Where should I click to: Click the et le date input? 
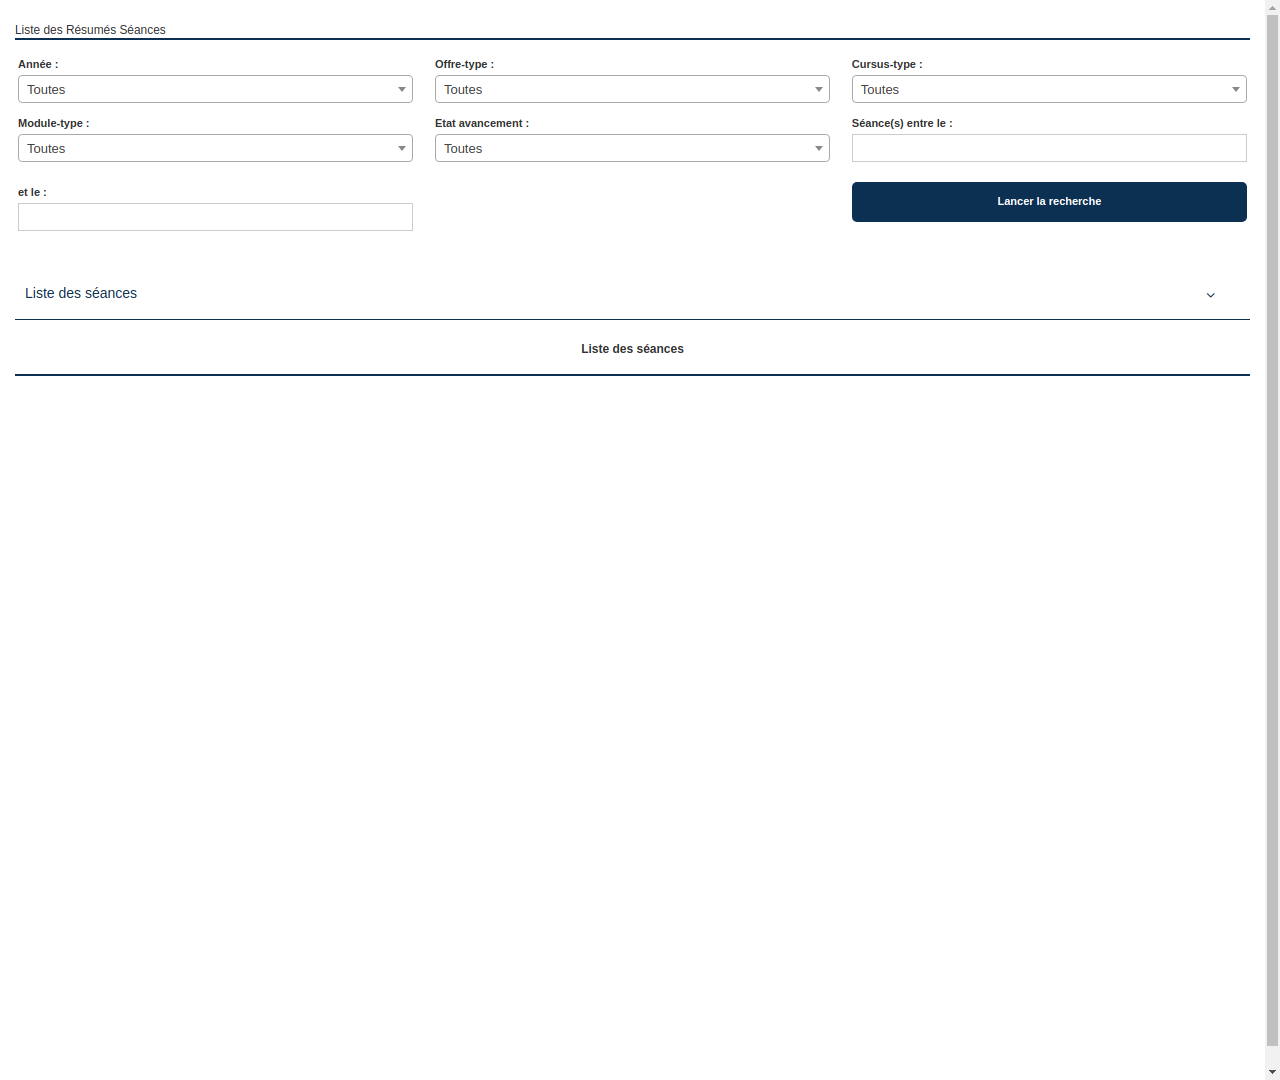point(215,217)
